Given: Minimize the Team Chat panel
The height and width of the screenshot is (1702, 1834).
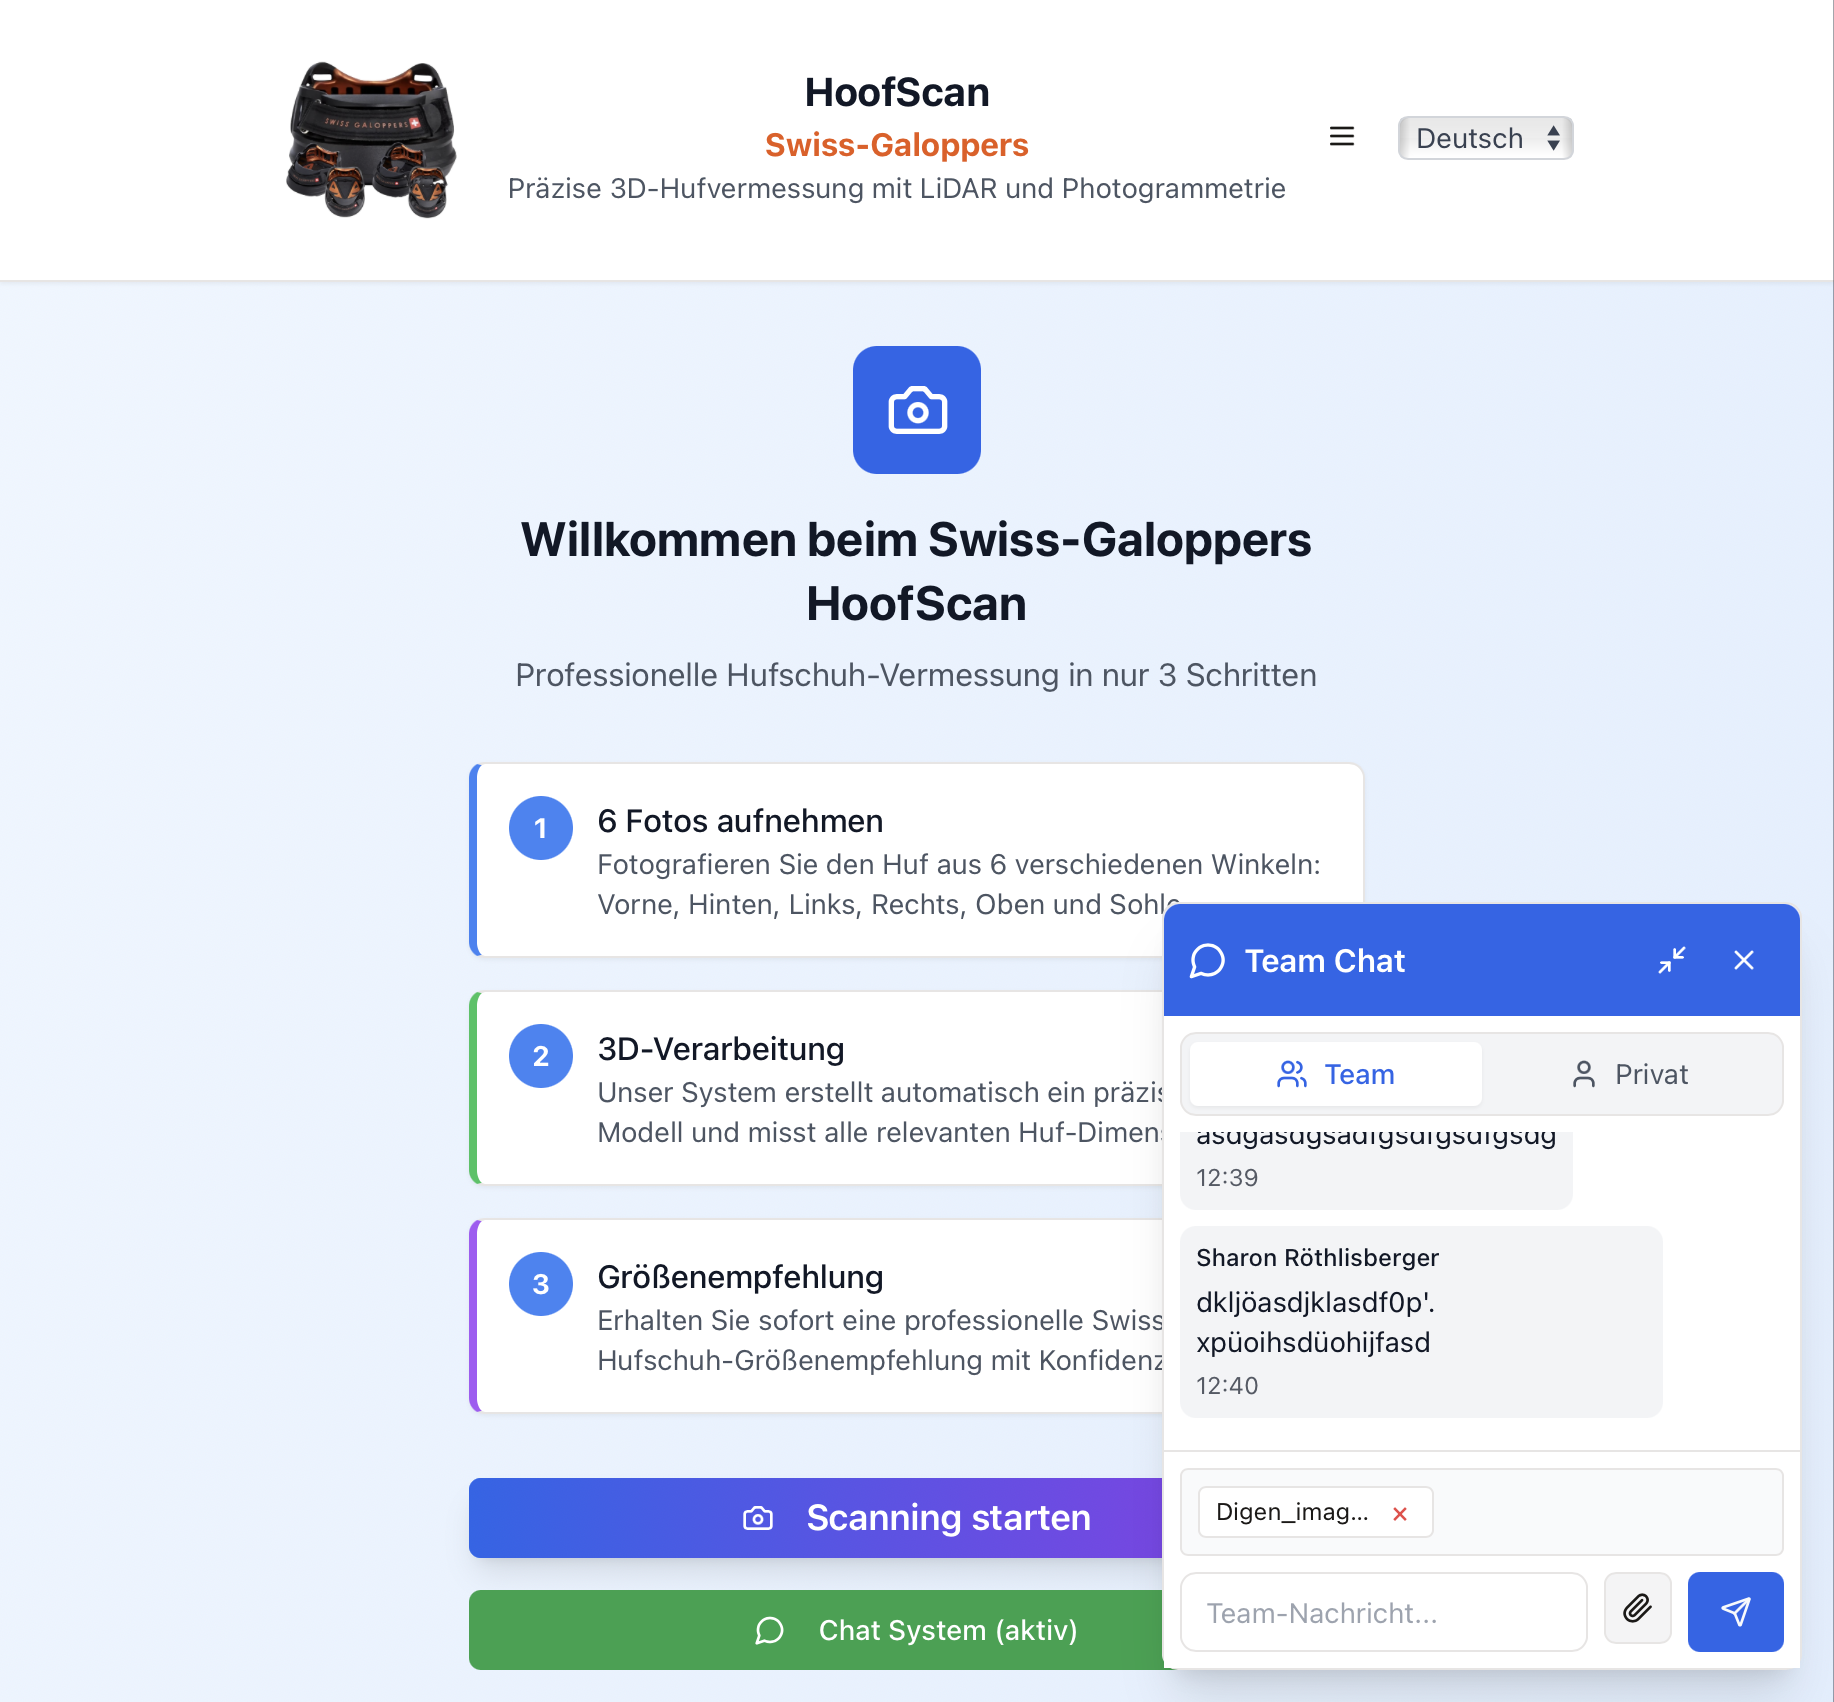Looking at the screenshot, I should click(x=1672, y=960).
